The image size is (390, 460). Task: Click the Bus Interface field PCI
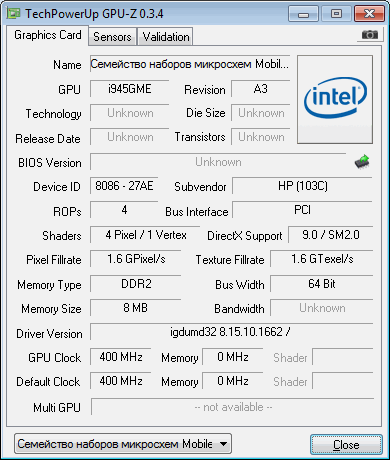point(302,210)
